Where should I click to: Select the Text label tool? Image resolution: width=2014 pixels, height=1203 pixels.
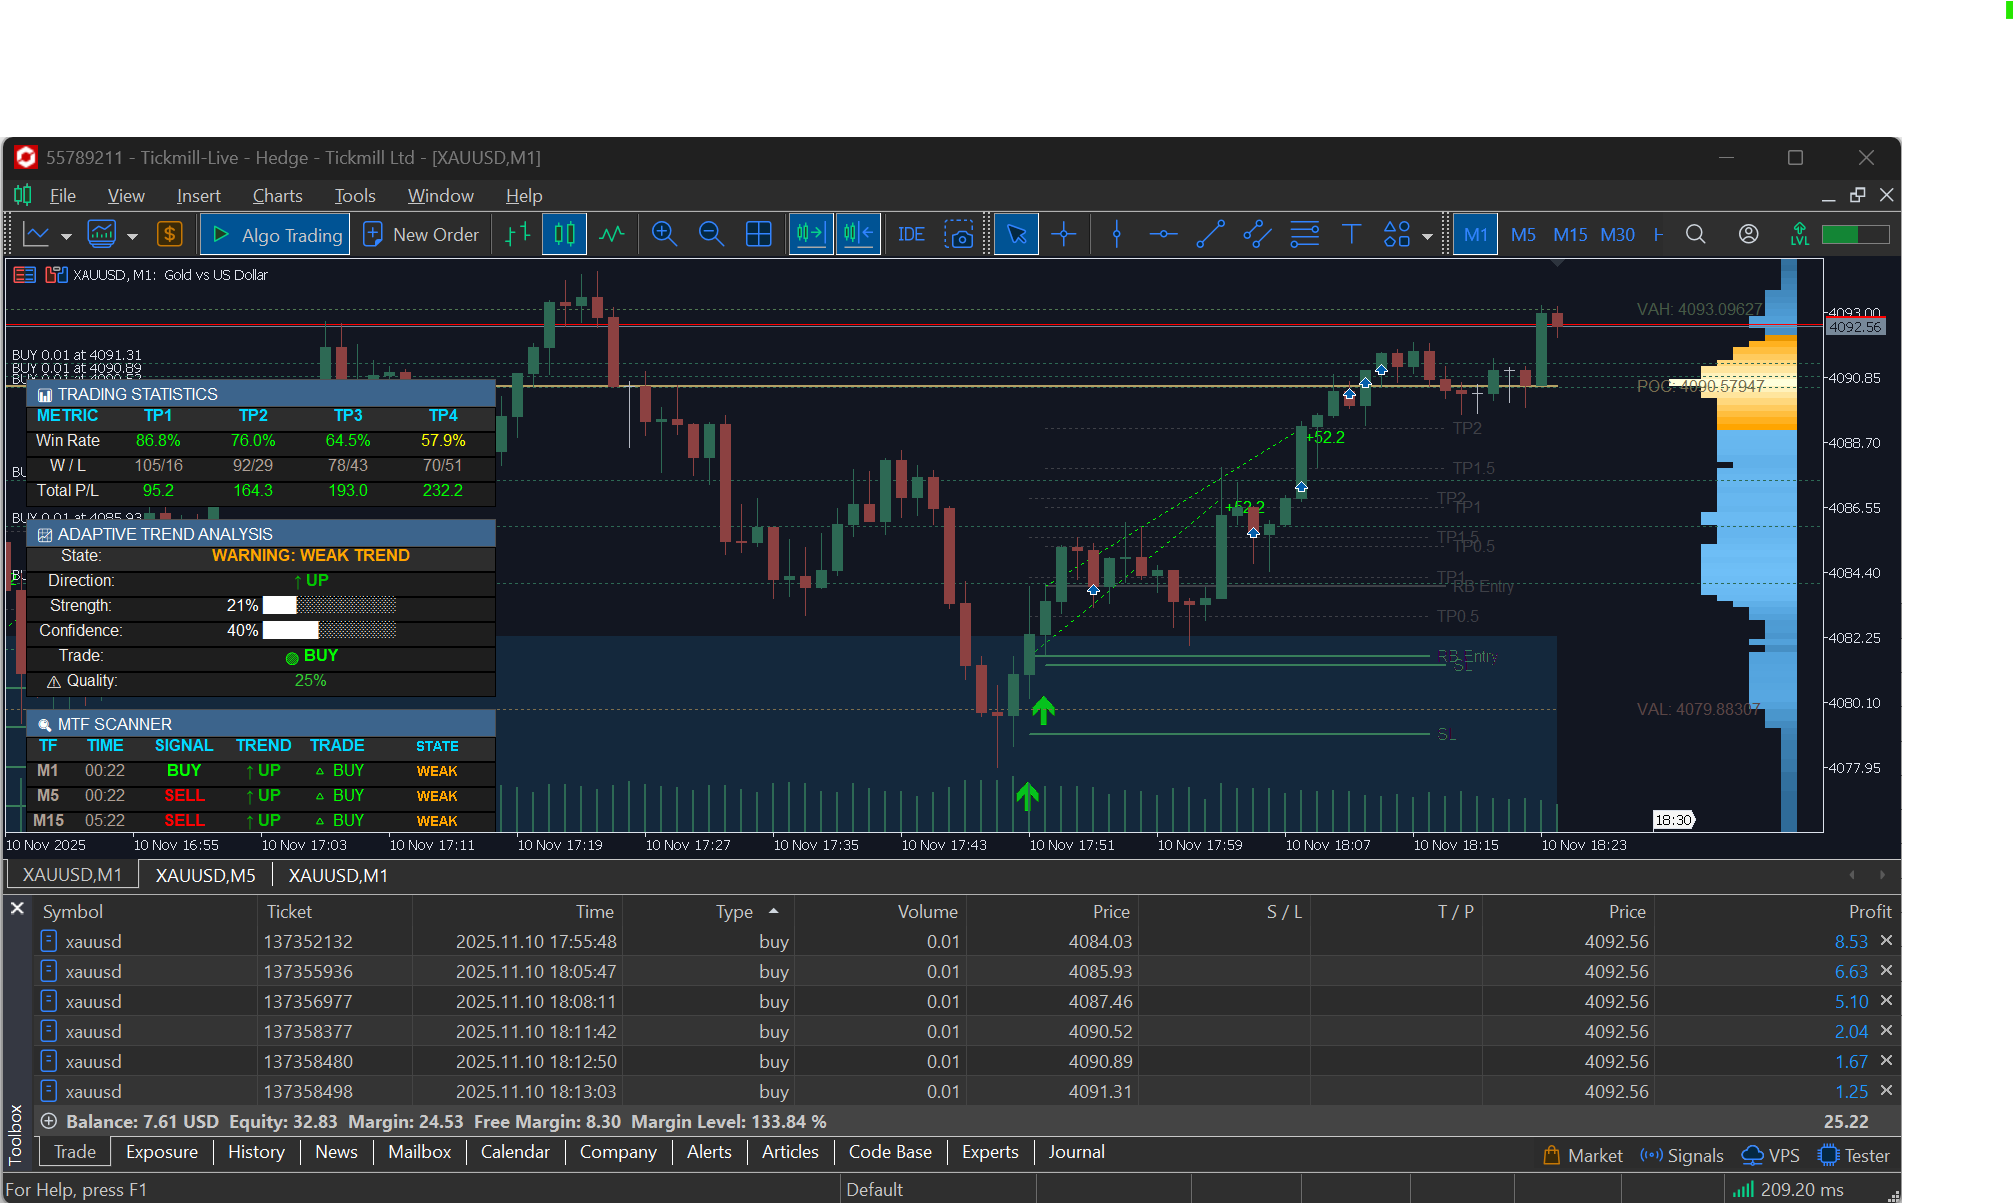pos(1351,234)
